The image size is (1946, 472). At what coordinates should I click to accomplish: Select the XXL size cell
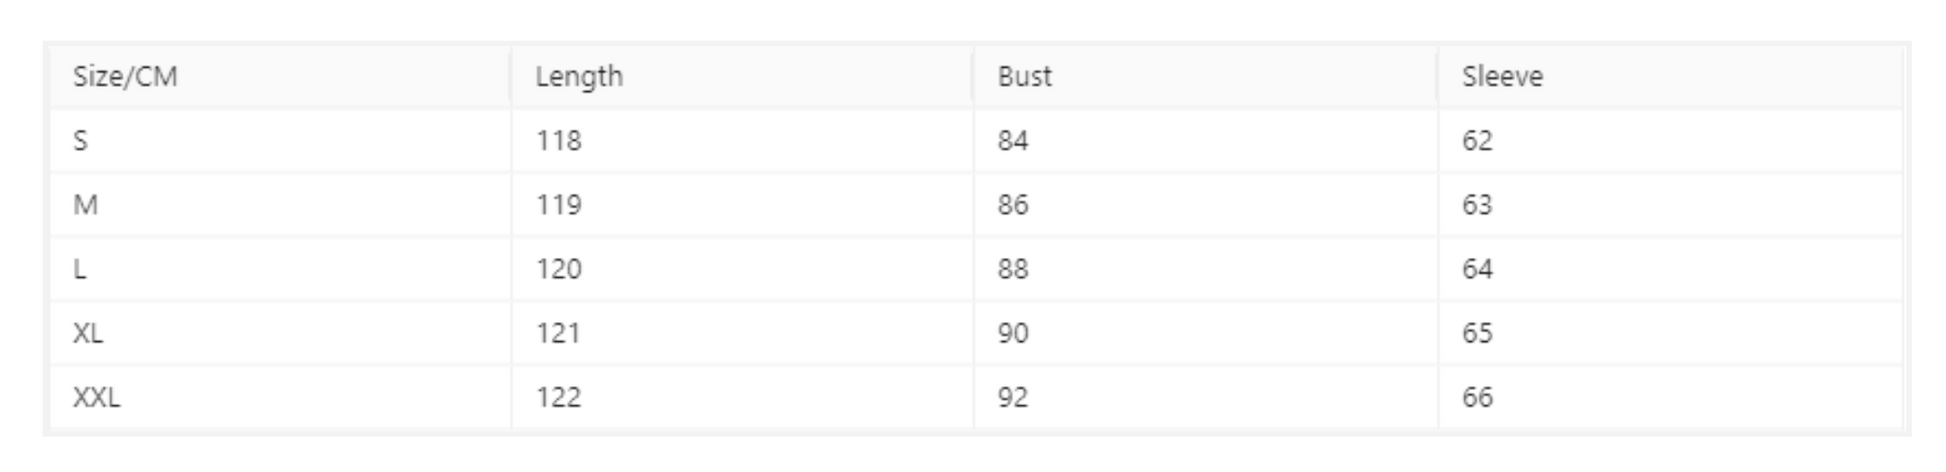click(97, 398)
